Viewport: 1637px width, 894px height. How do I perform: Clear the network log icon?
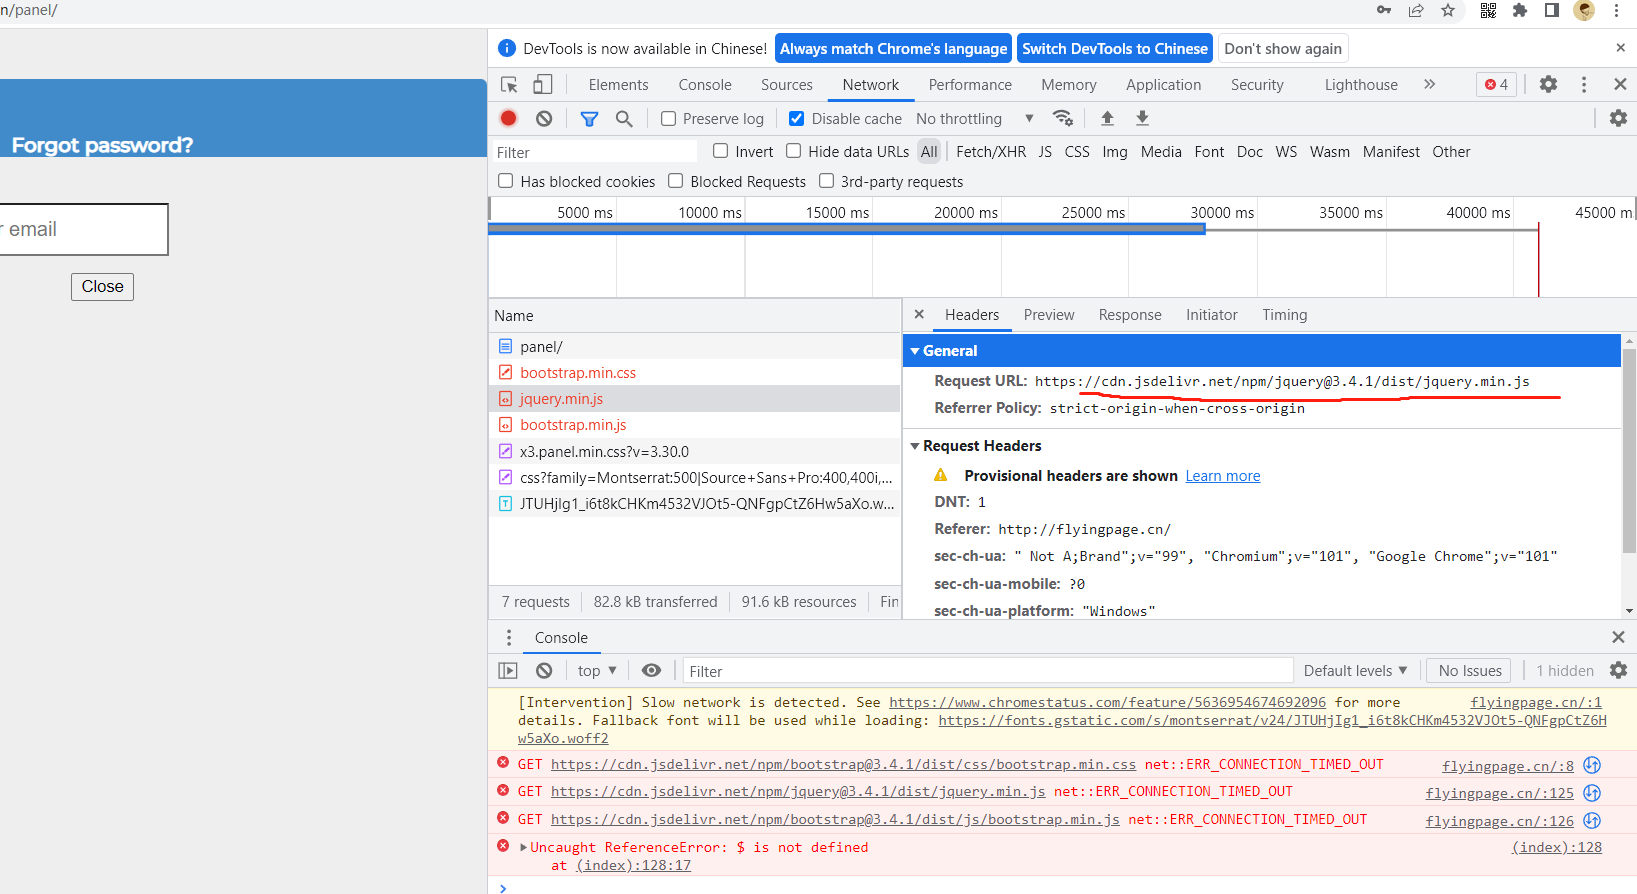pos(544,118)
